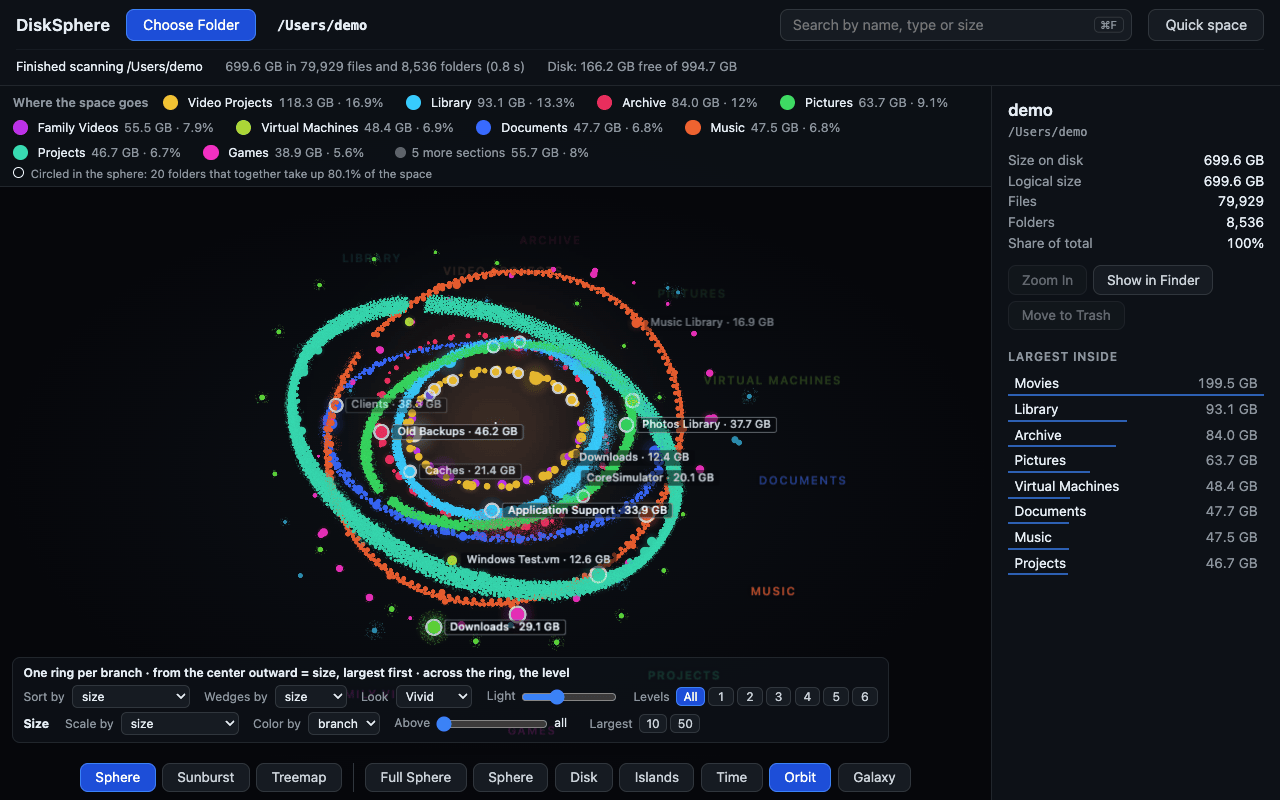Click the teal Projects legend dot

(x=21, y=153)
